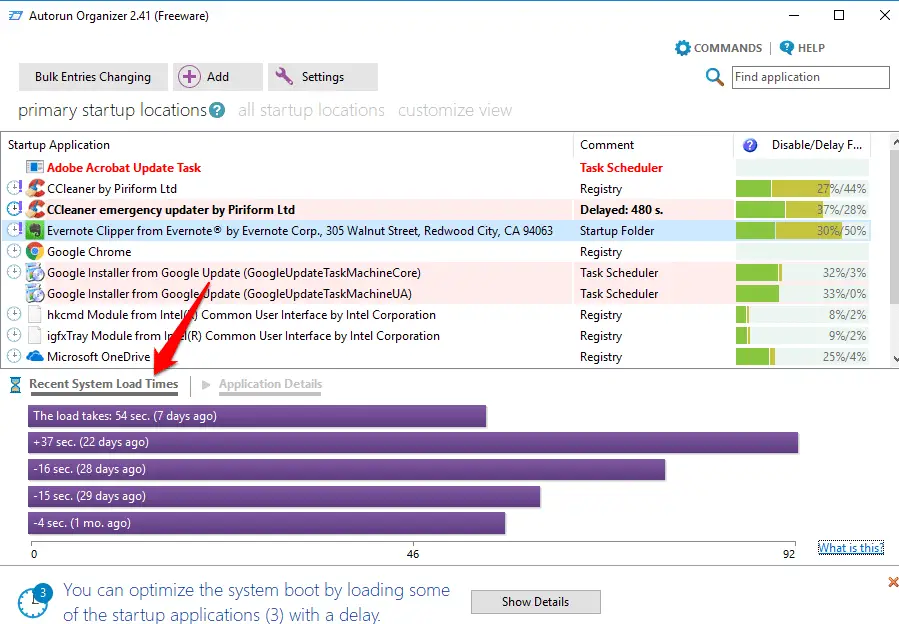The image size is (899, 624).
Task: Click the Add button
Action: 218,77
